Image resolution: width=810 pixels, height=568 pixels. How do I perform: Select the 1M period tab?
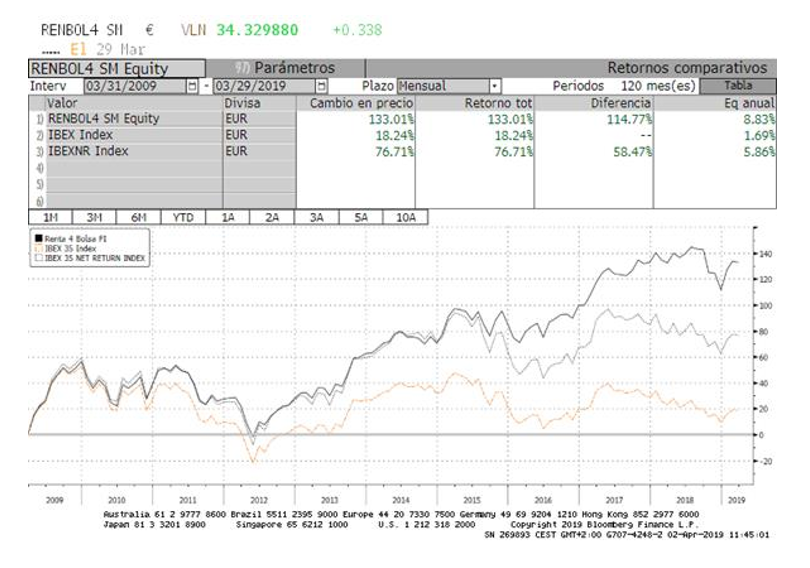(50, 217)
